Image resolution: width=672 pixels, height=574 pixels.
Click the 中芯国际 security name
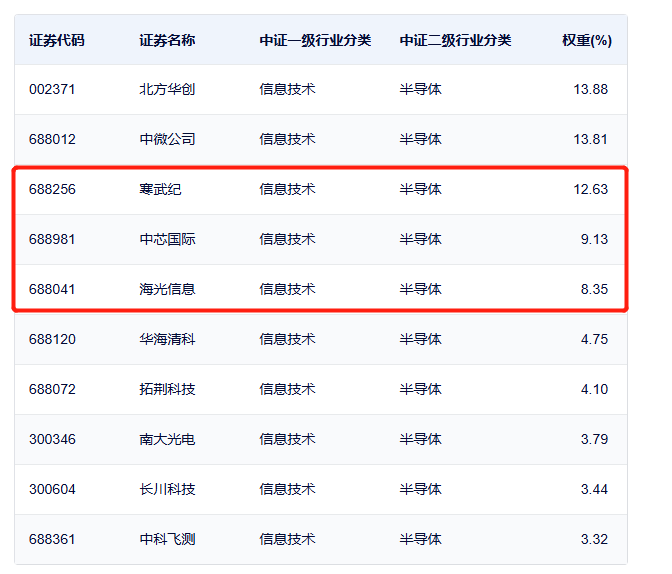(167, 239)
